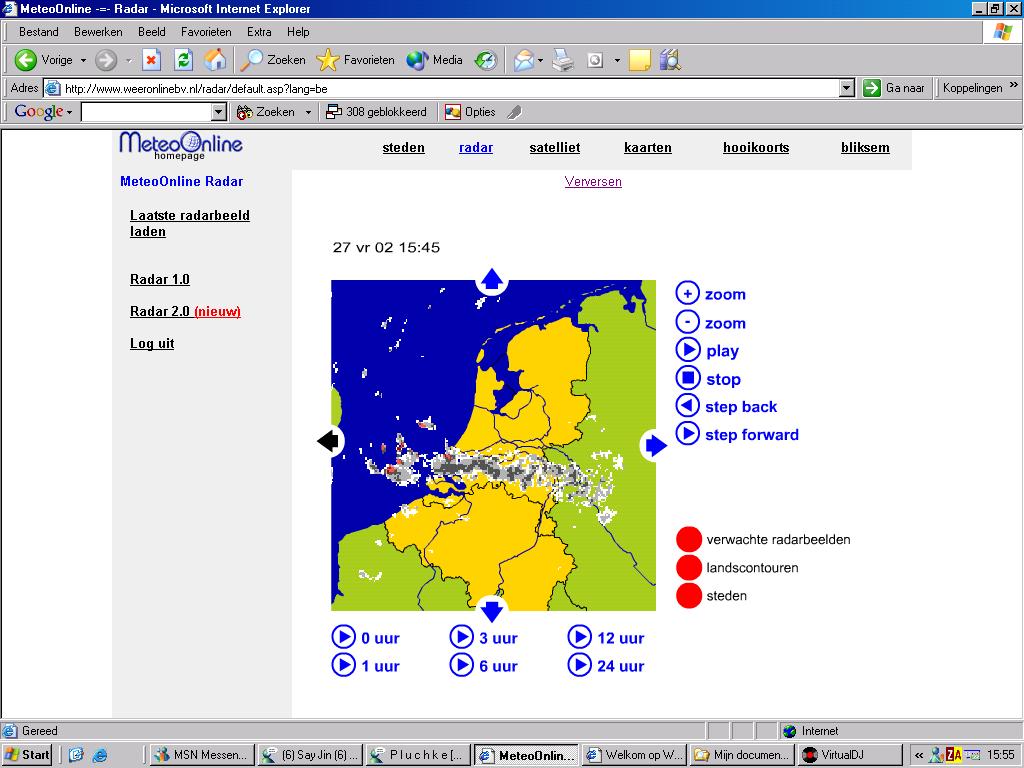1024x768 pixels.
Task: Toggle verwachte radarbeelden red indicator
Action: [x=689, y=539]
